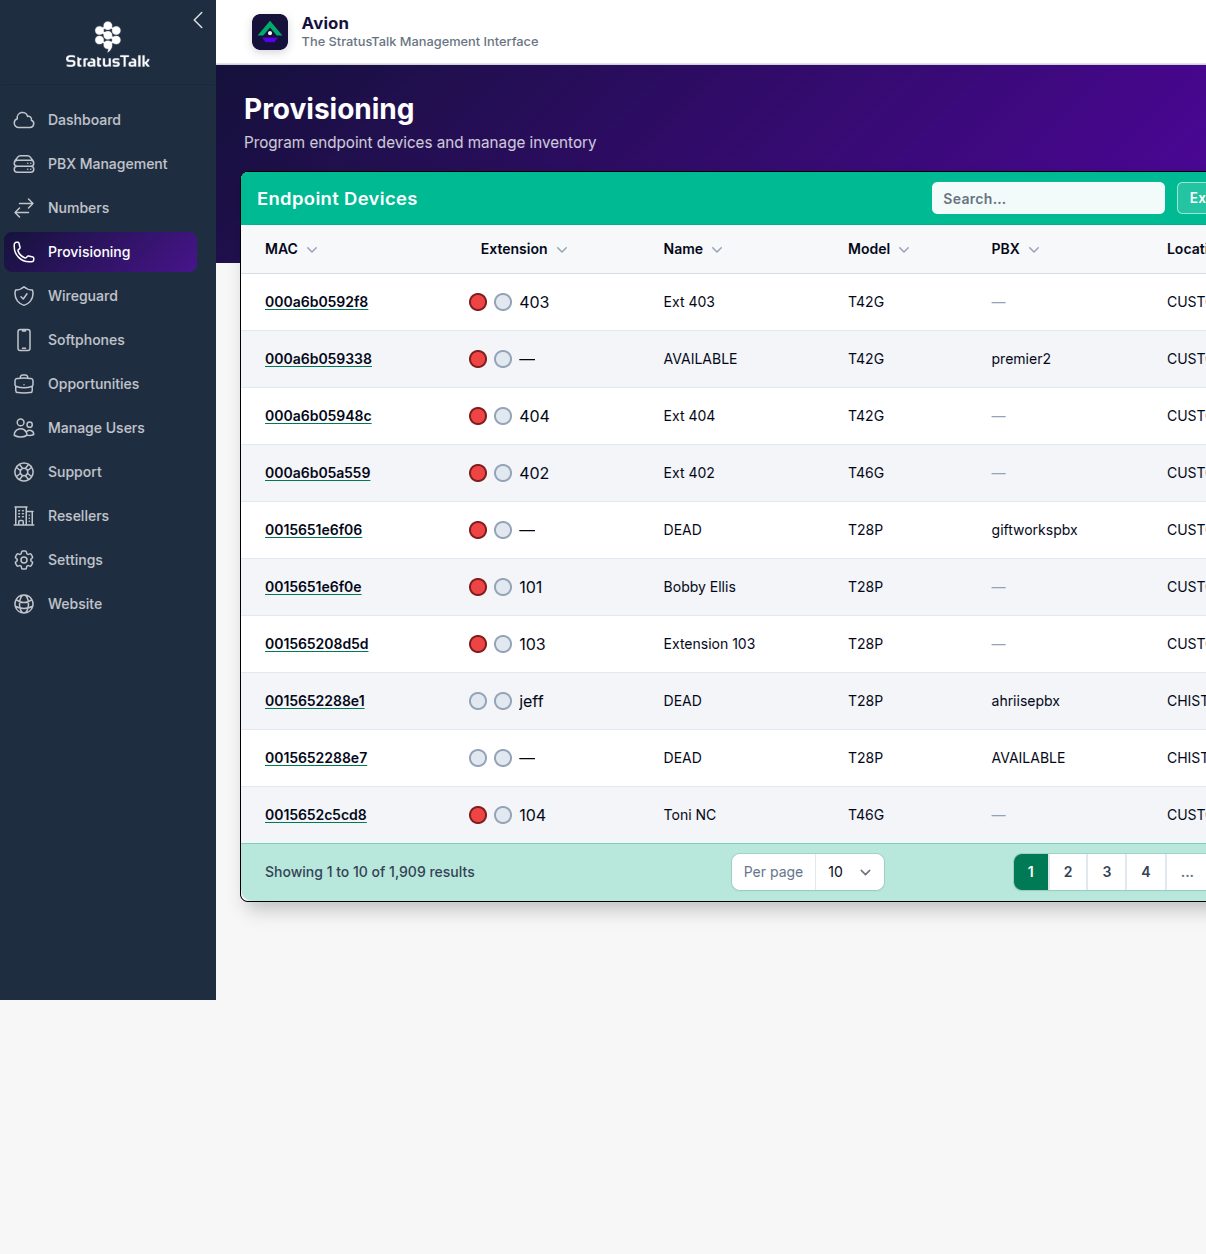Click the Manage Users people icon
1206x1254 pixels.
(24, 428)
